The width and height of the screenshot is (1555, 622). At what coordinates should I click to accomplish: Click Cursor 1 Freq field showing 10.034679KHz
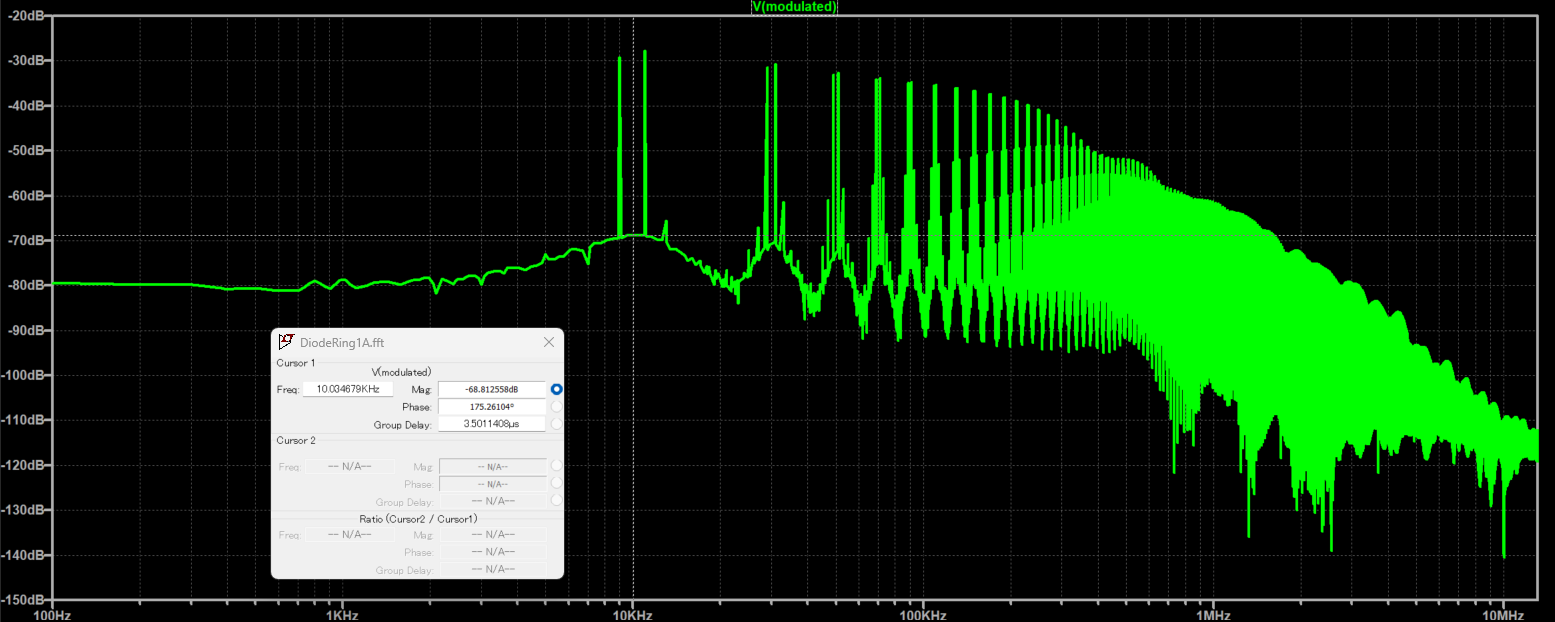[x=348, y=389]
